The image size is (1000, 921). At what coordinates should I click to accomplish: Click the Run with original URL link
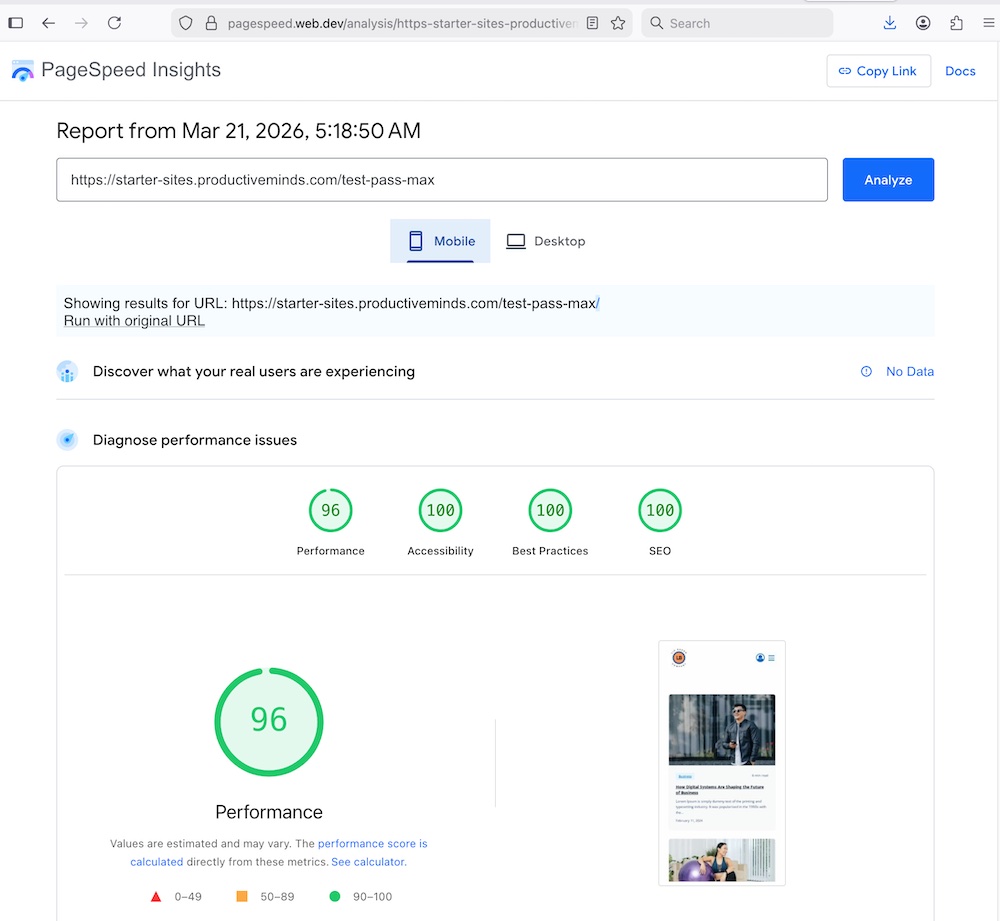tap(134, 320)
